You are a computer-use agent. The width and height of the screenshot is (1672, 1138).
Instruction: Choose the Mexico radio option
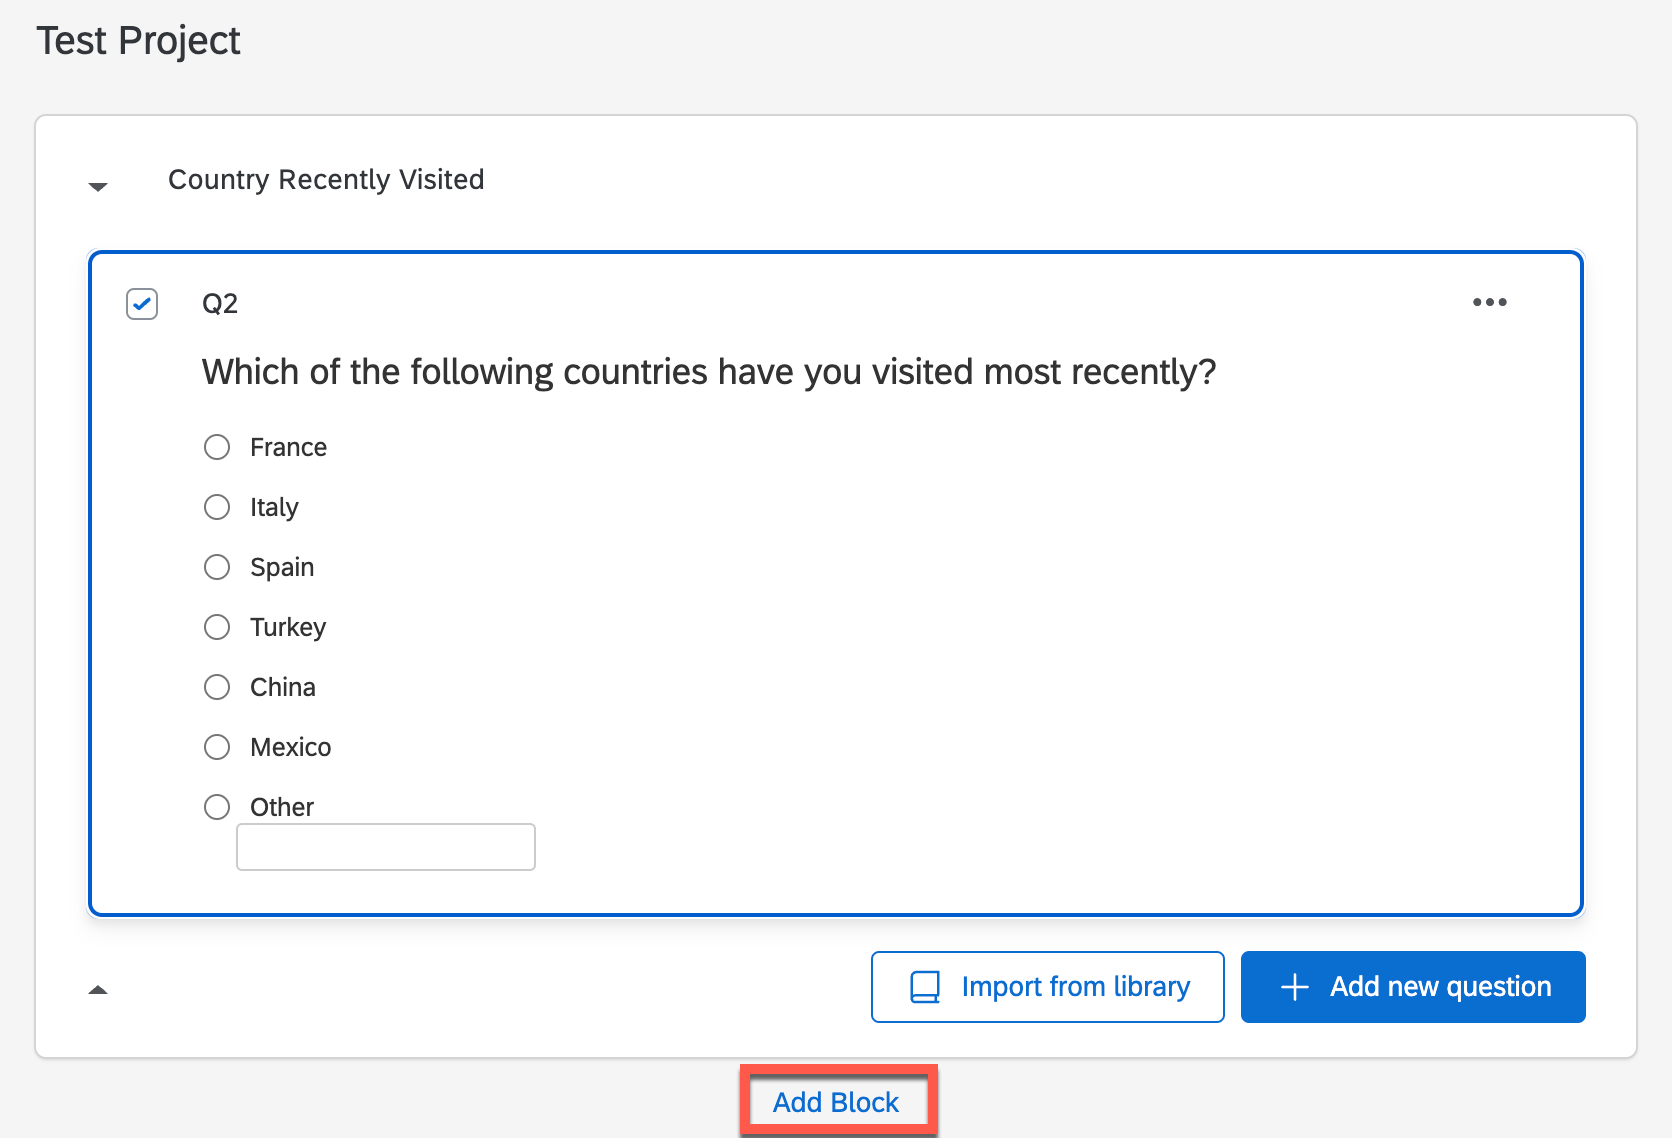tap(217, 747)
